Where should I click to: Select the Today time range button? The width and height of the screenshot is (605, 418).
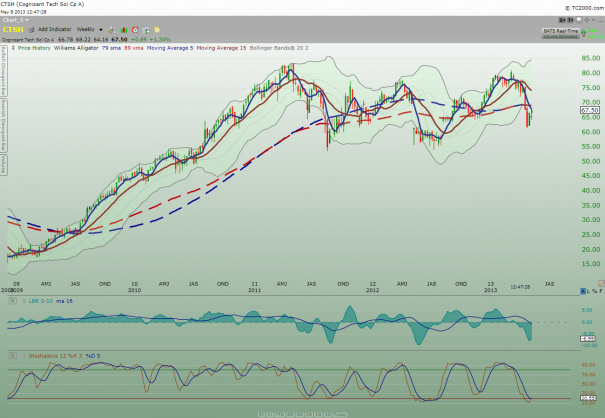point(340,415)
